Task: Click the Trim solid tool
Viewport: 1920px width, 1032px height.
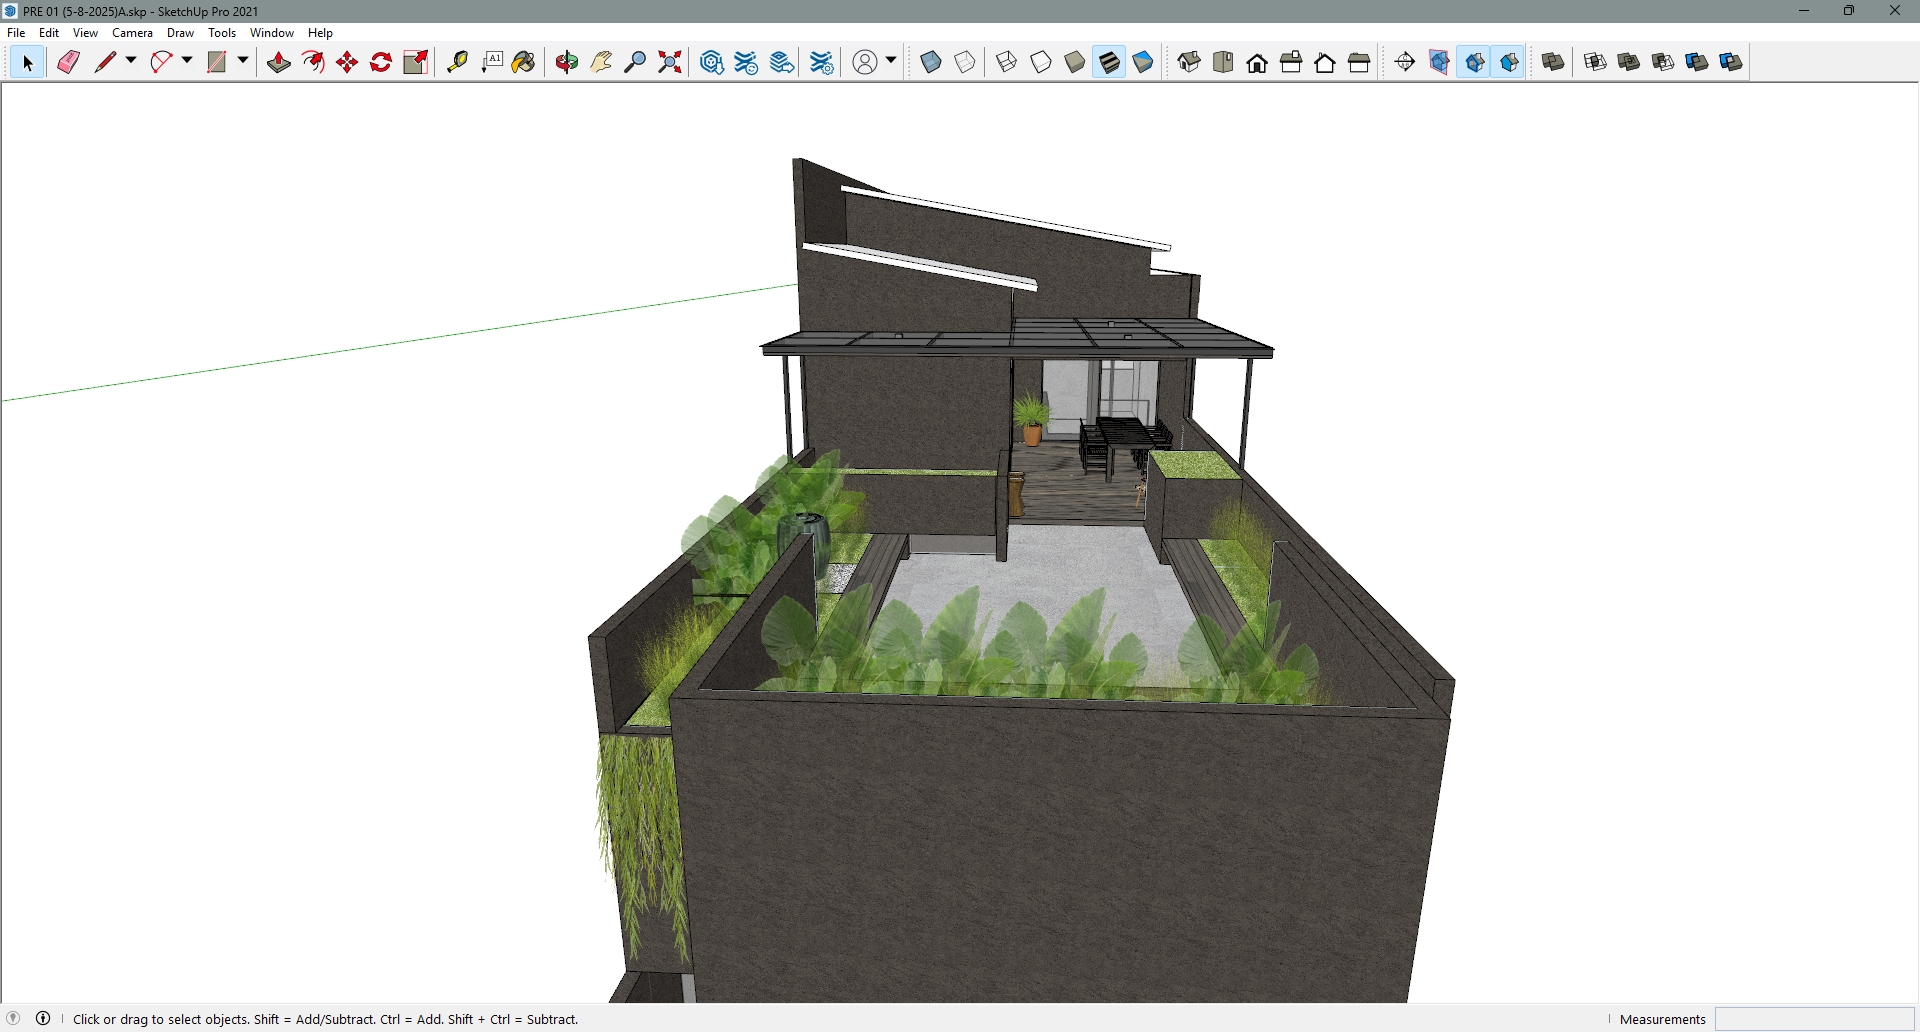Action: click(x=1697, y=62)
